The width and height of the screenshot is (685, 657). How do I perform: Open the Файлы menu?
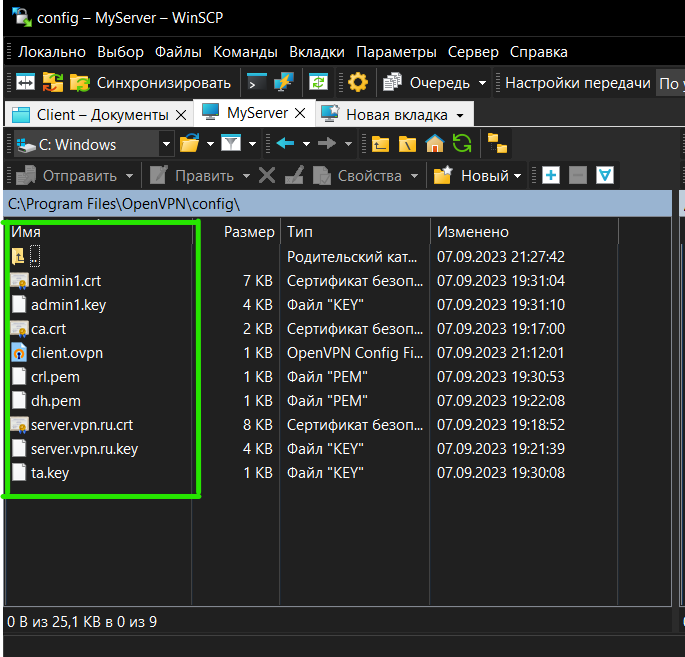[178, 52]
